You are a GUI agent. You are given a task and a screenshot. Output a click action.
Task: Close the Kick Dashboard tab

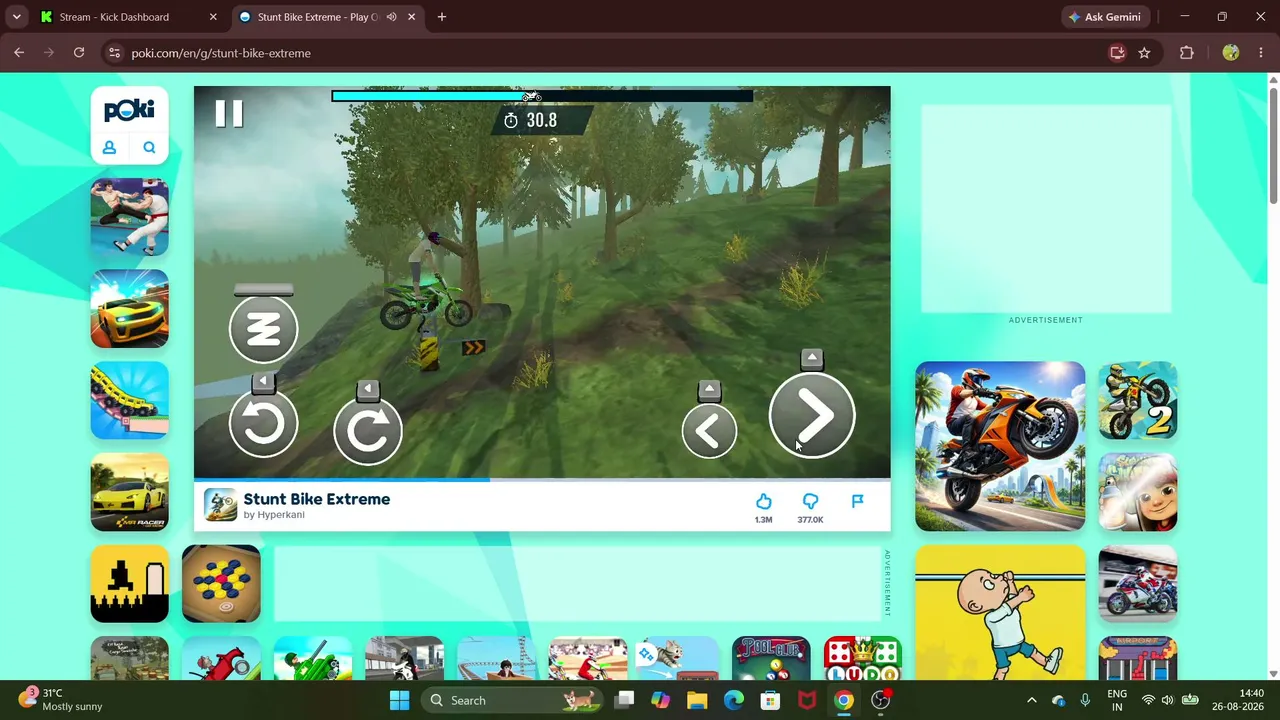pyautogui.click(x=213, y=17)
